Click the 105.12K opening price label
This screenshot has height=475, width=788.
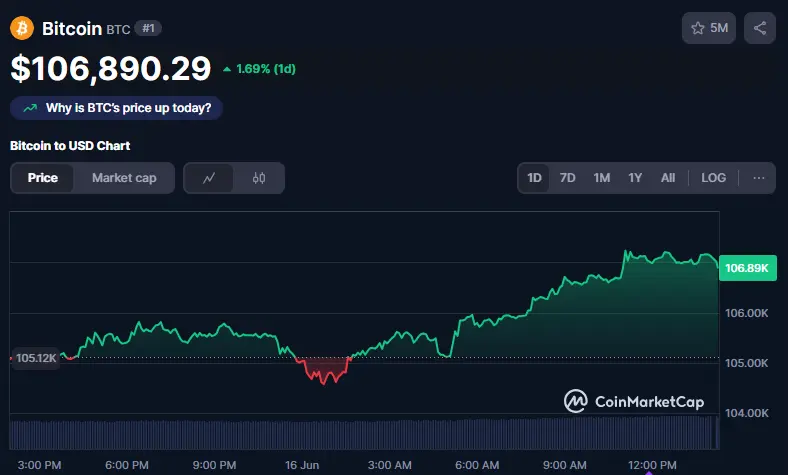[x=36, y=358]
